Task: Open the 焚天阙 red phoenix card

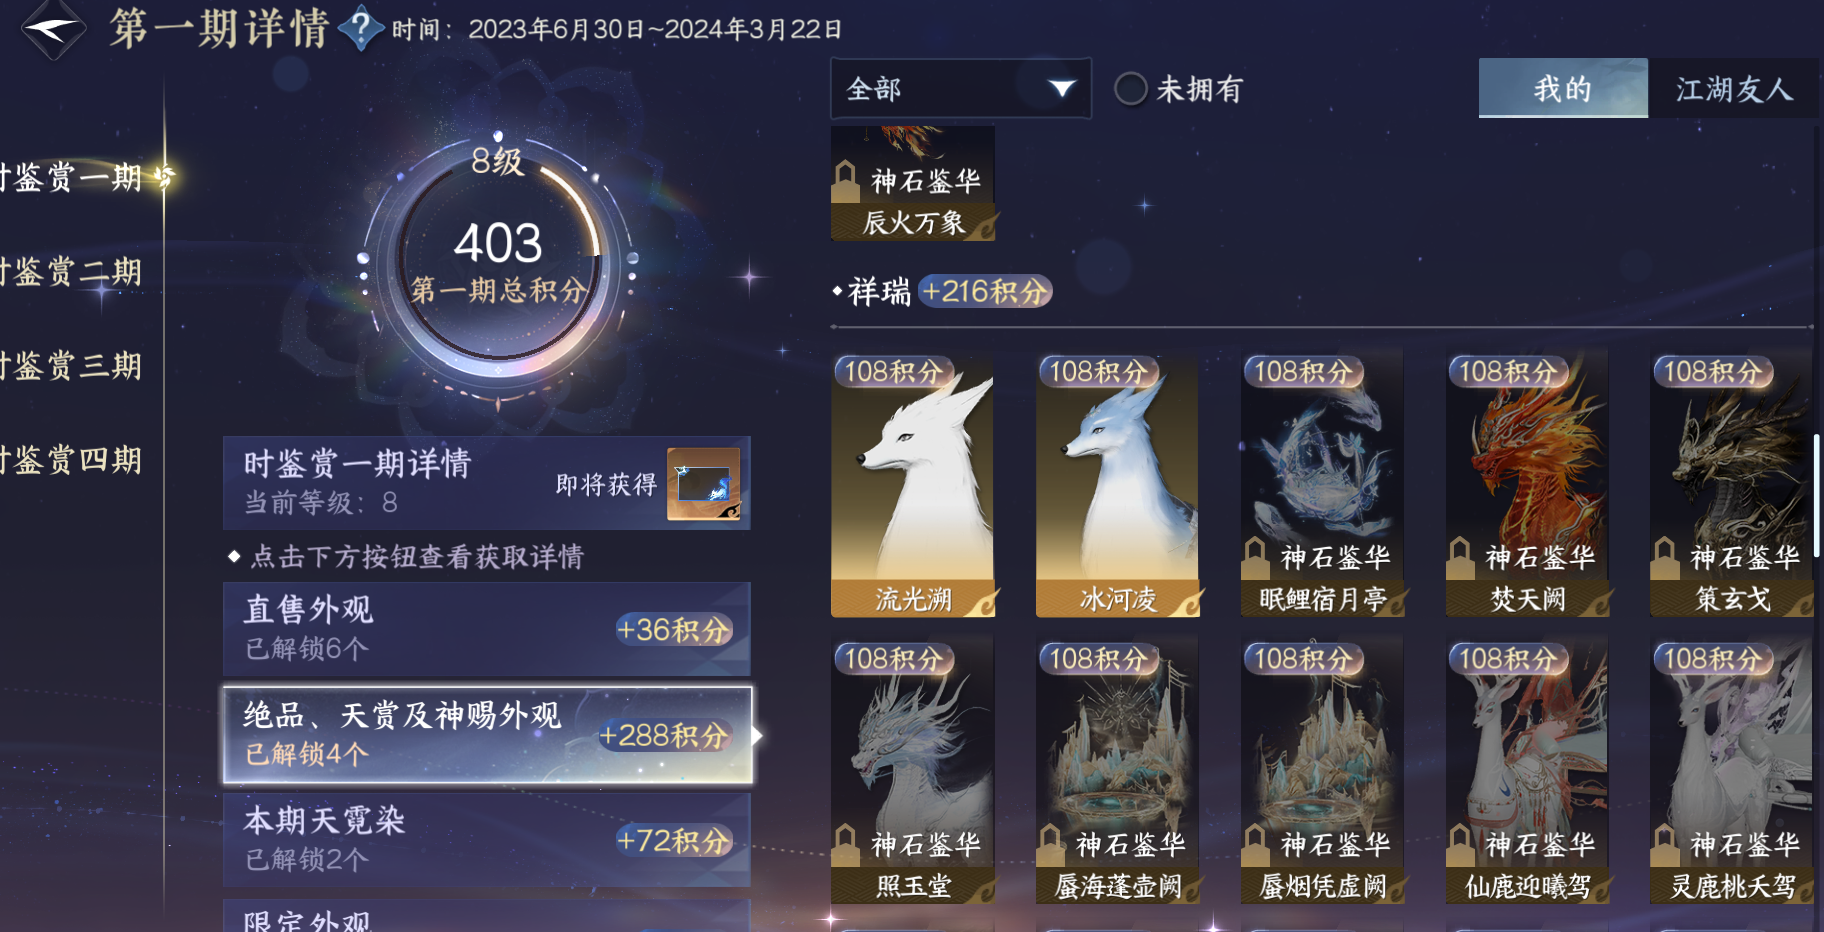Action: (1527, 484)
